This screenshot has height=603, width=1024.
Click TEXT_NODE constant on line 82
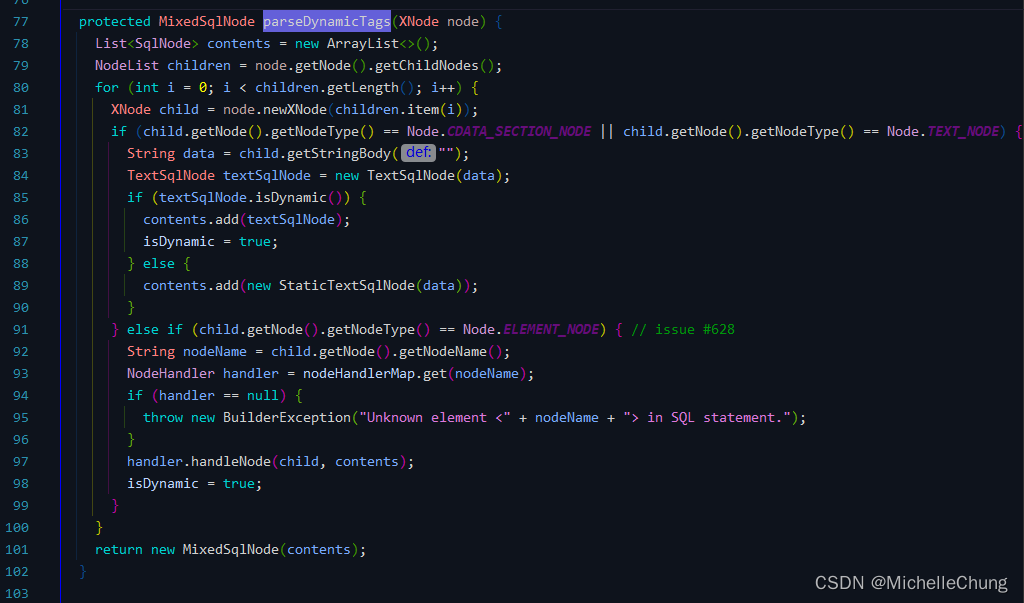[x=963, y=131]
